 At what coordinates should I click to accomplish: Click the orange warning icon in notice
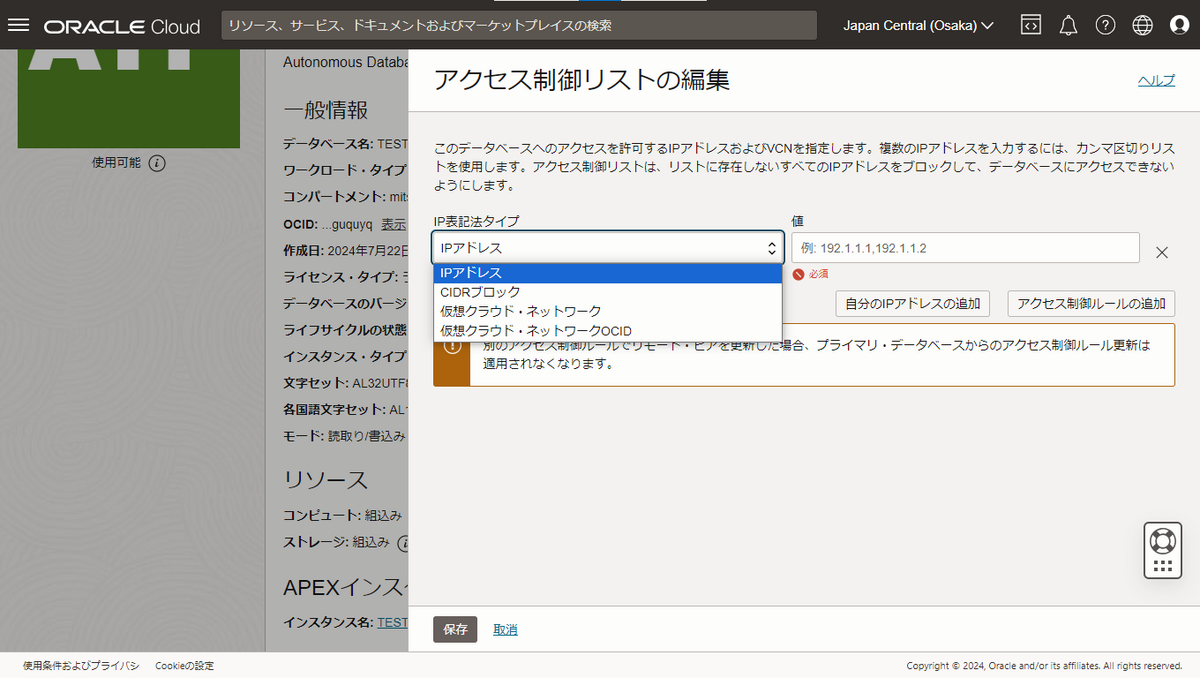tap(452, 346)
